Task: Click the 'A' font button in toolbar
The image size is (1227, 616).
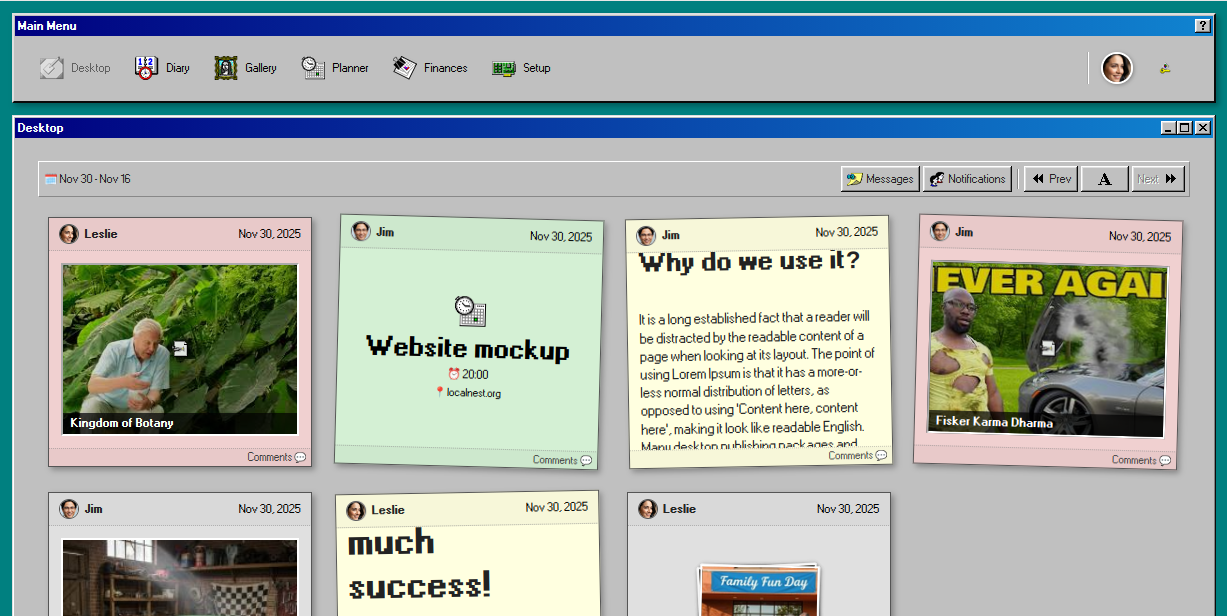Action: [1104, 179]
